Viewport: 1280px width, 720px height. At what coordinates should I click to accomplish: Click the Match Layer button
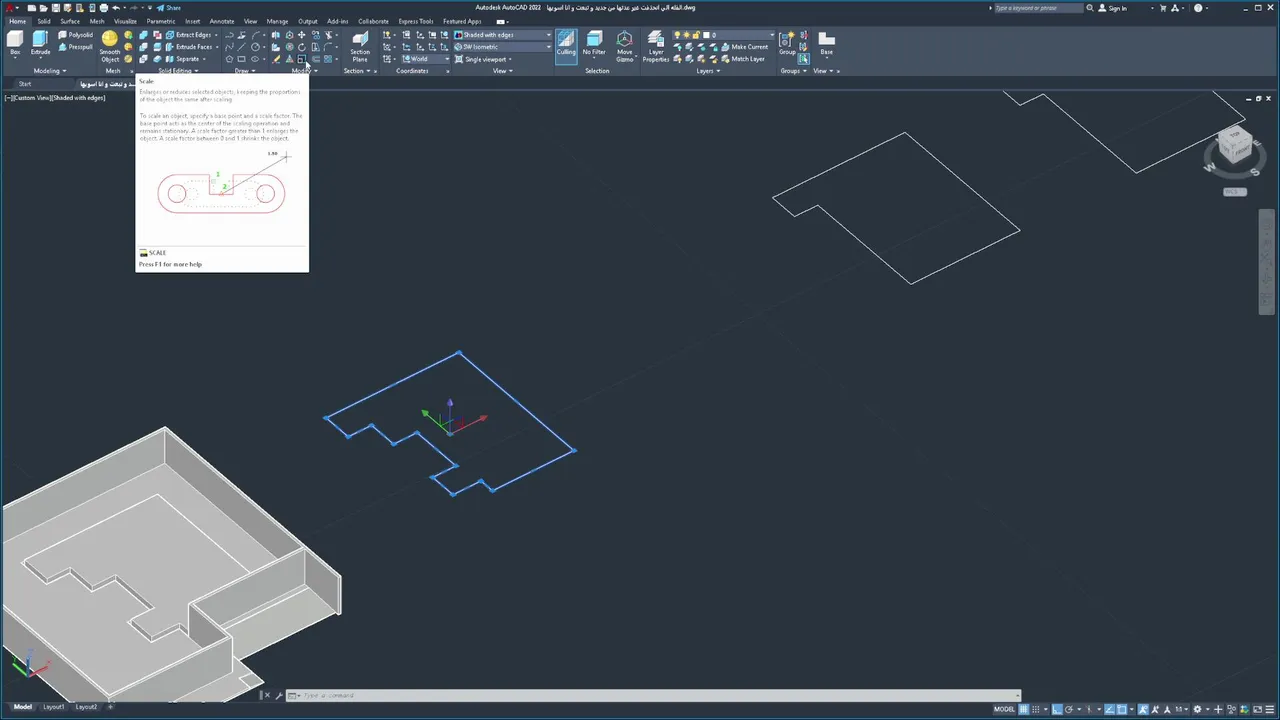(741, 59)
